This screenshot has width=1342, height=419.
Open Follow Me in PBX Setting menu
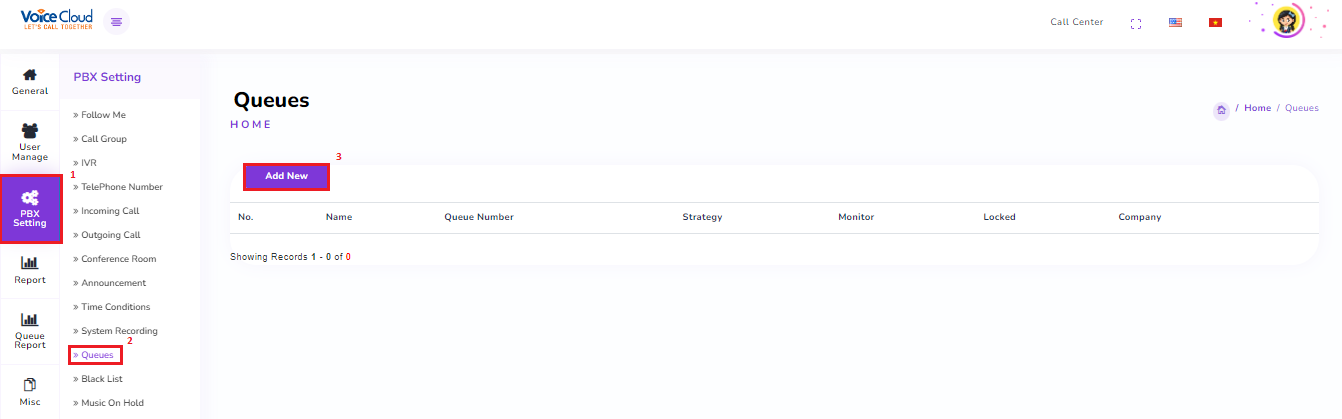(x=103, y=115)
